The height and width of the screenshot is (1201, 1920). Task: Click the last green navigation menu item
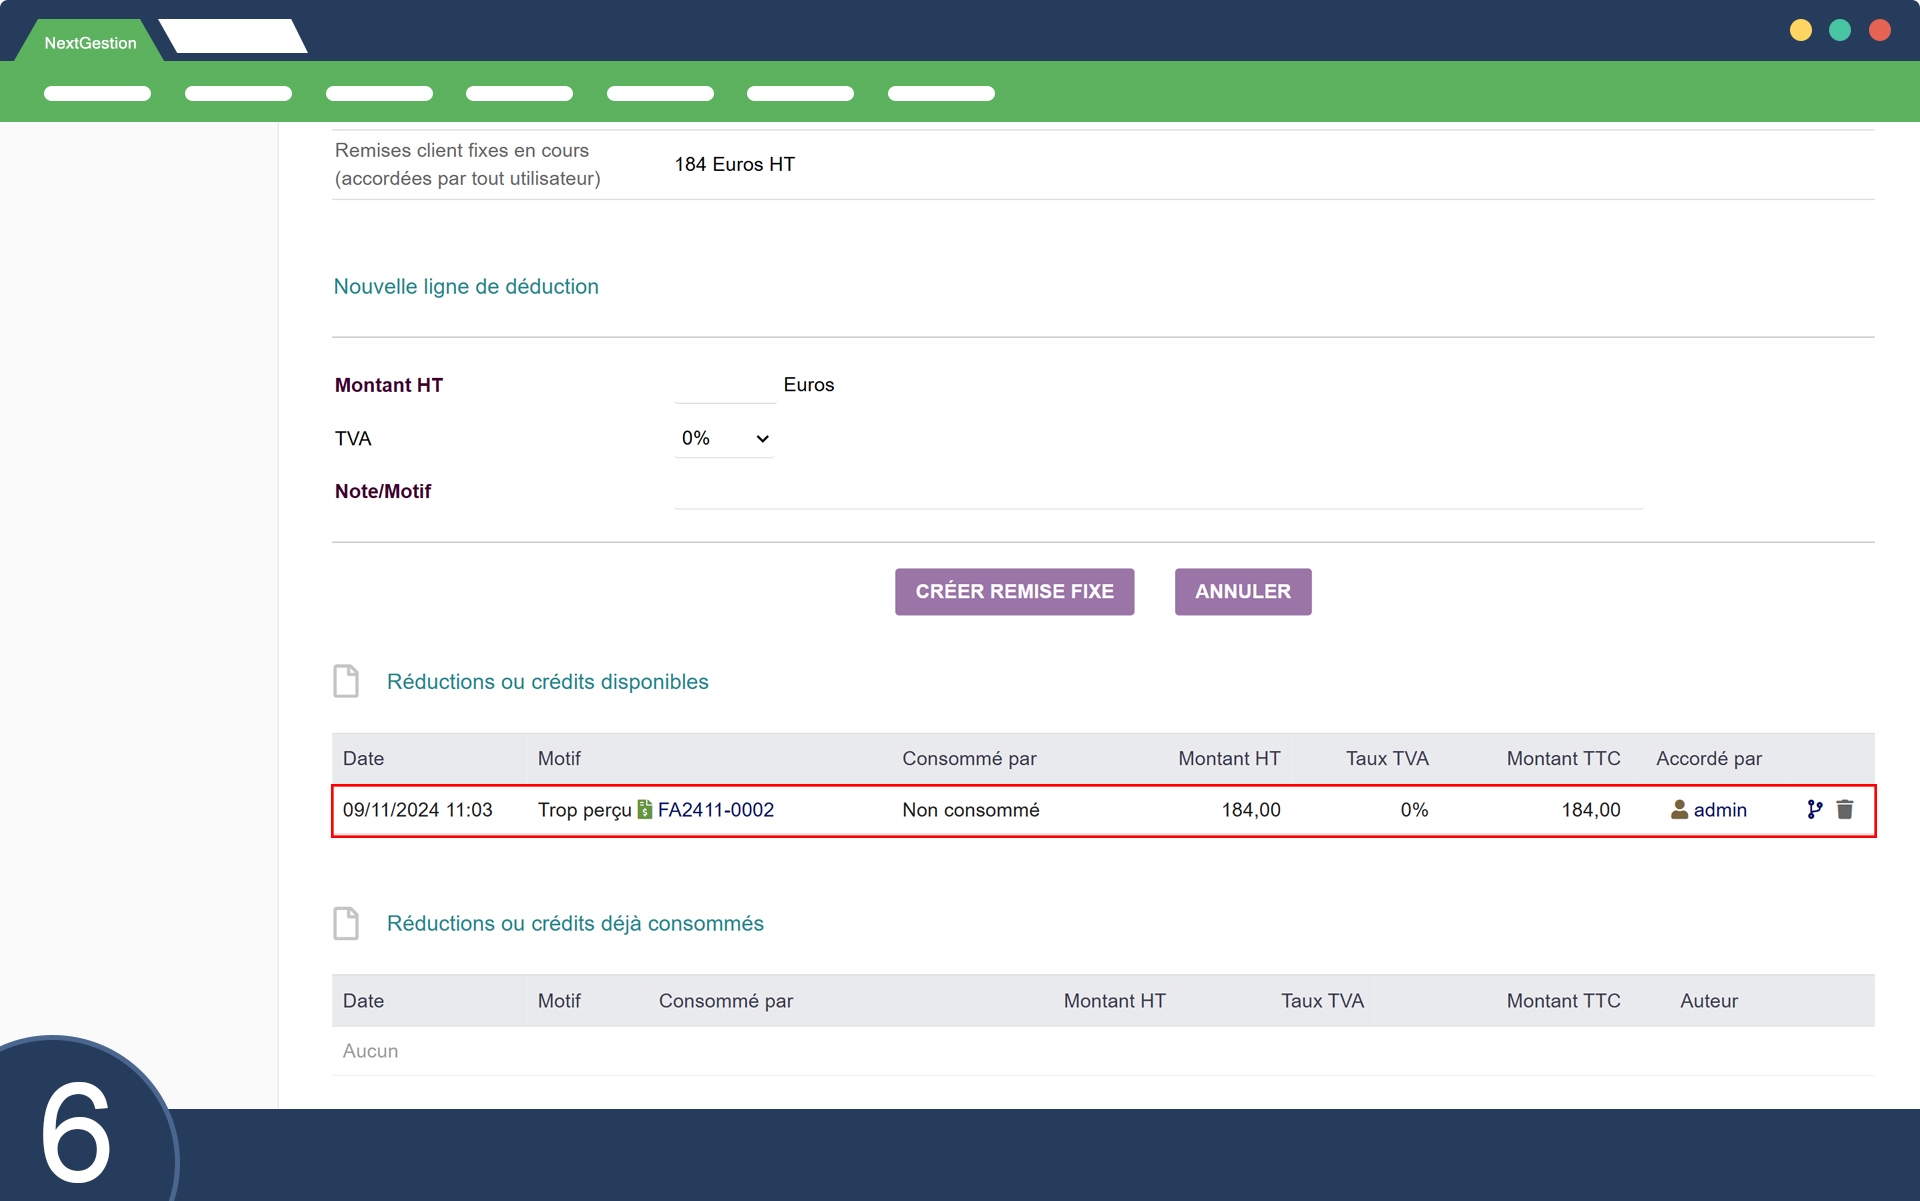click(940, 93)
